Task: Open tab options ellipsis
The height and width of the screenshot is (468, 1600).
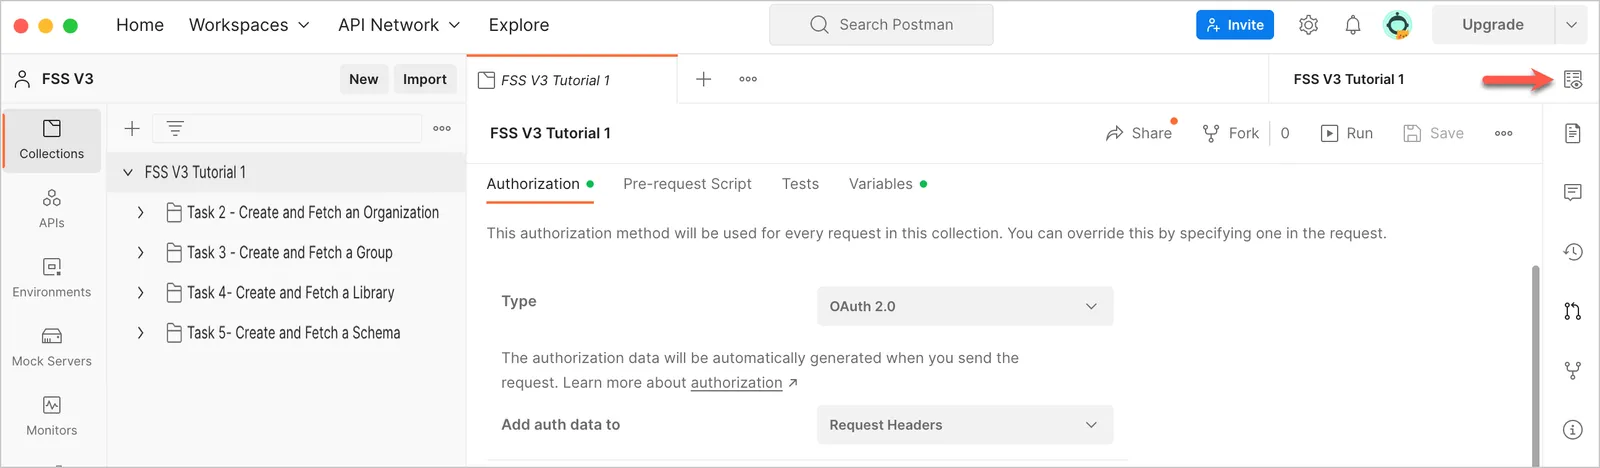Action: click(748, 79)
